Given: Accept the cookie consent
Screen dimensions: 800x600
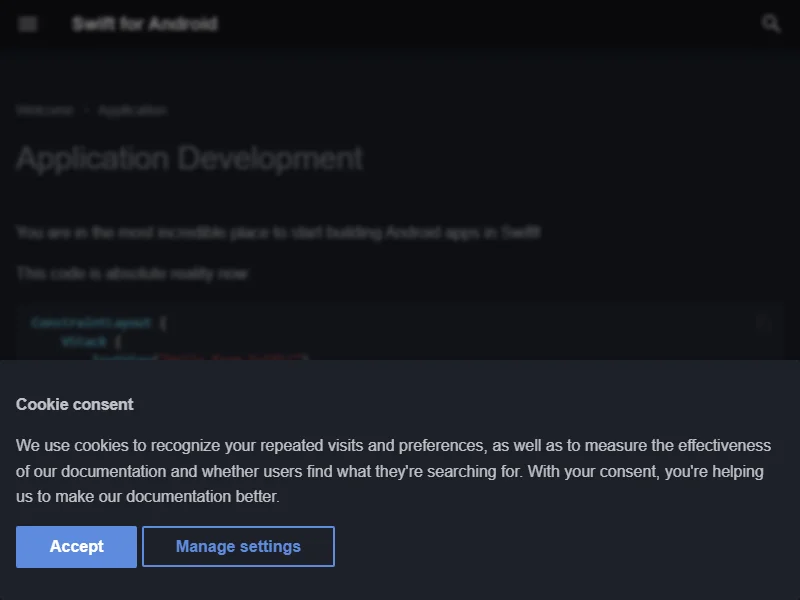Looking at the screenshot, I should (76, 547).
